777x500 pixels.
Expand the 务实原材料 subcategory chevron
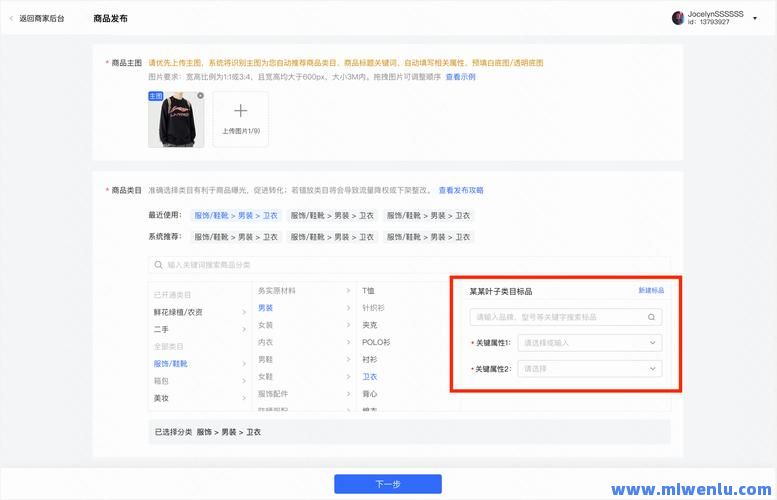[348, 291]
